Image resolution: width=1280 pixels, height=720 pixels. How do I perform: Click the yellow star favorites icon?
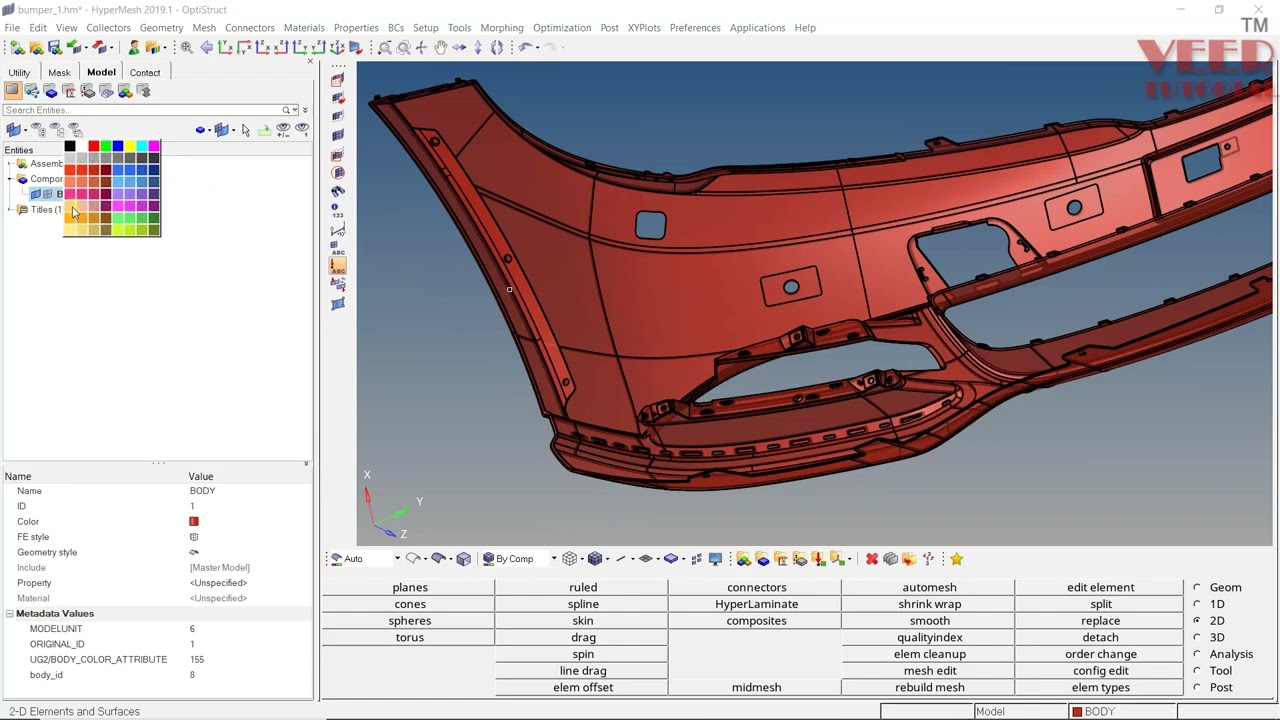pos(957,559)
